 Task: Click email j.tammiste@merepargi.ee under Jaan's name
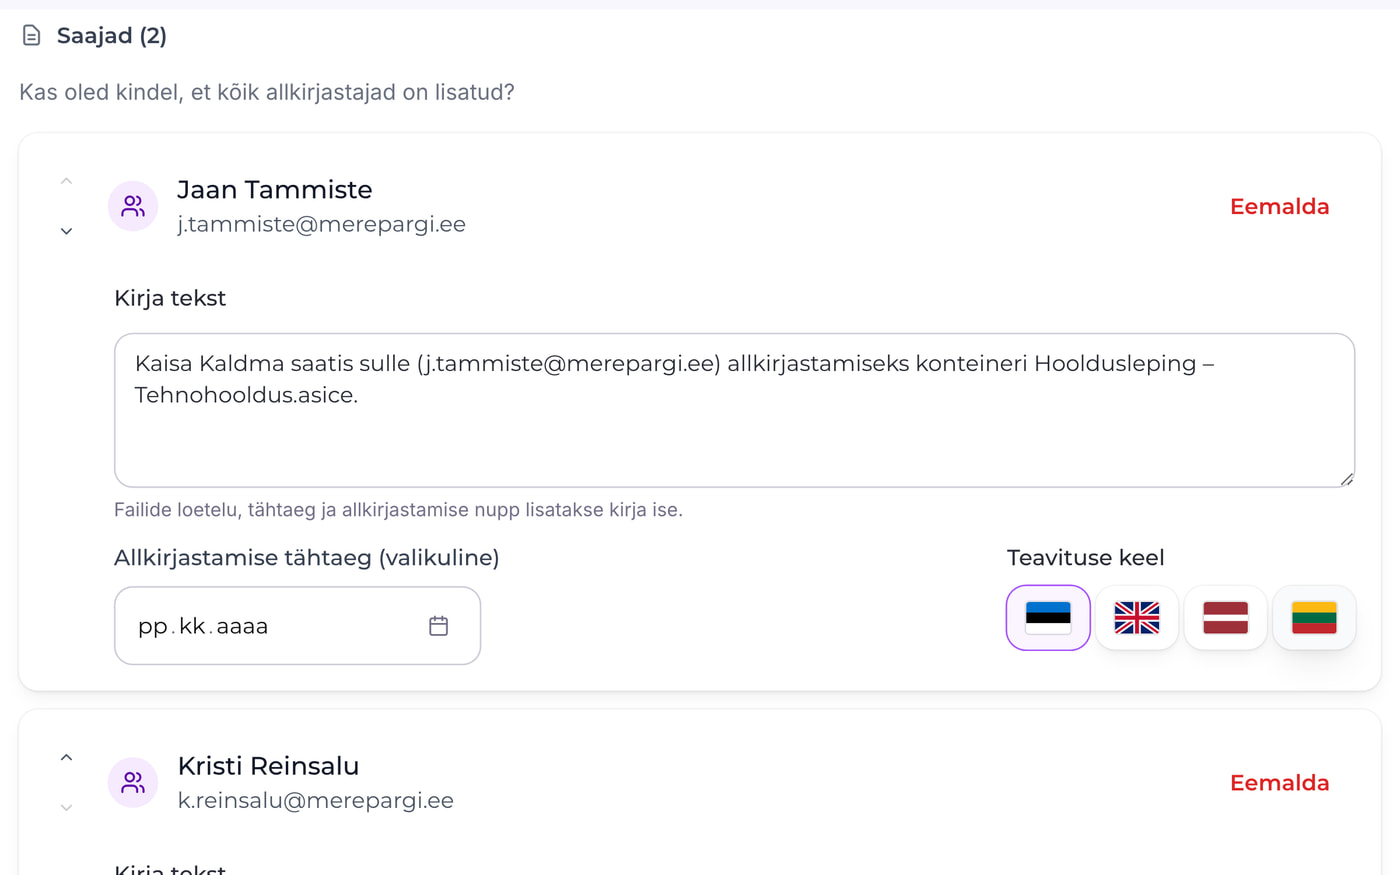(x=322, y=224)
